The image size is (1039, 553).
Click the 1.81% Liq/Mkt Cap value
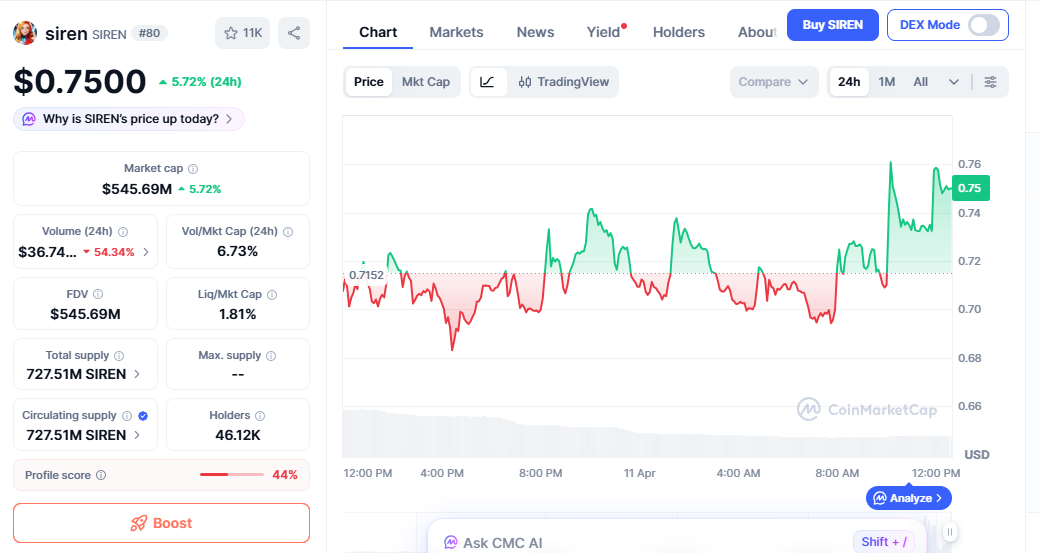pyautogui.click(x=237, y=315)
